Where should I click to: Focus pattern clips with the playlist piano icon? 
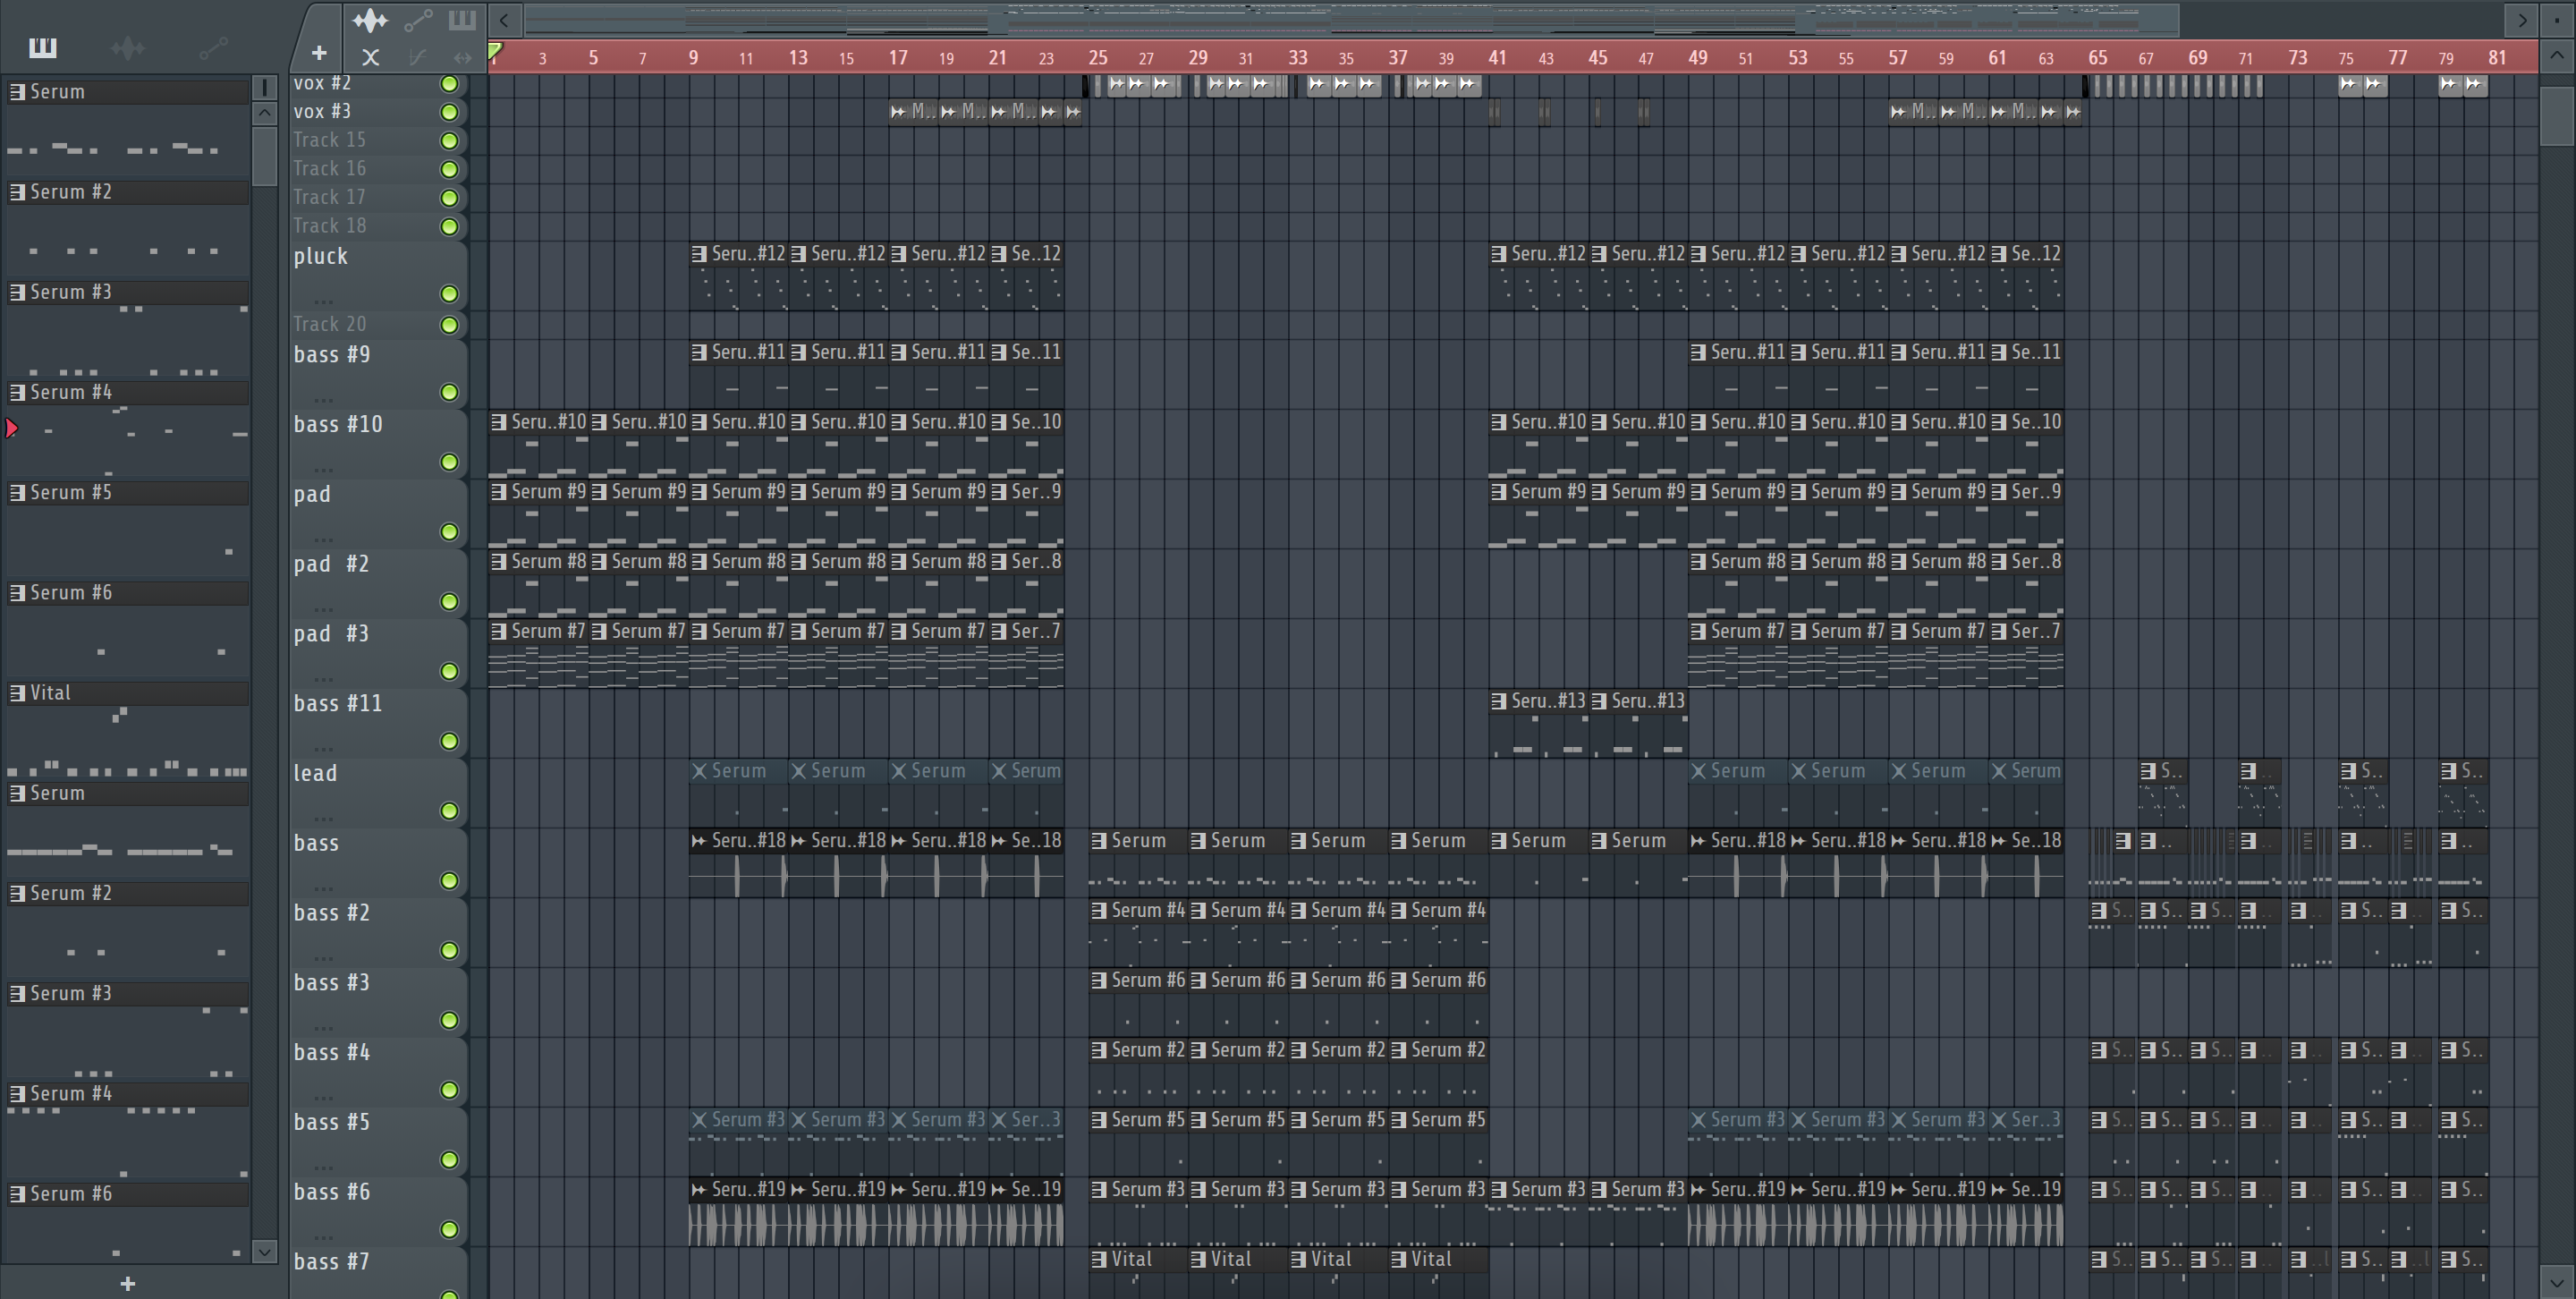tap(462, 20)
